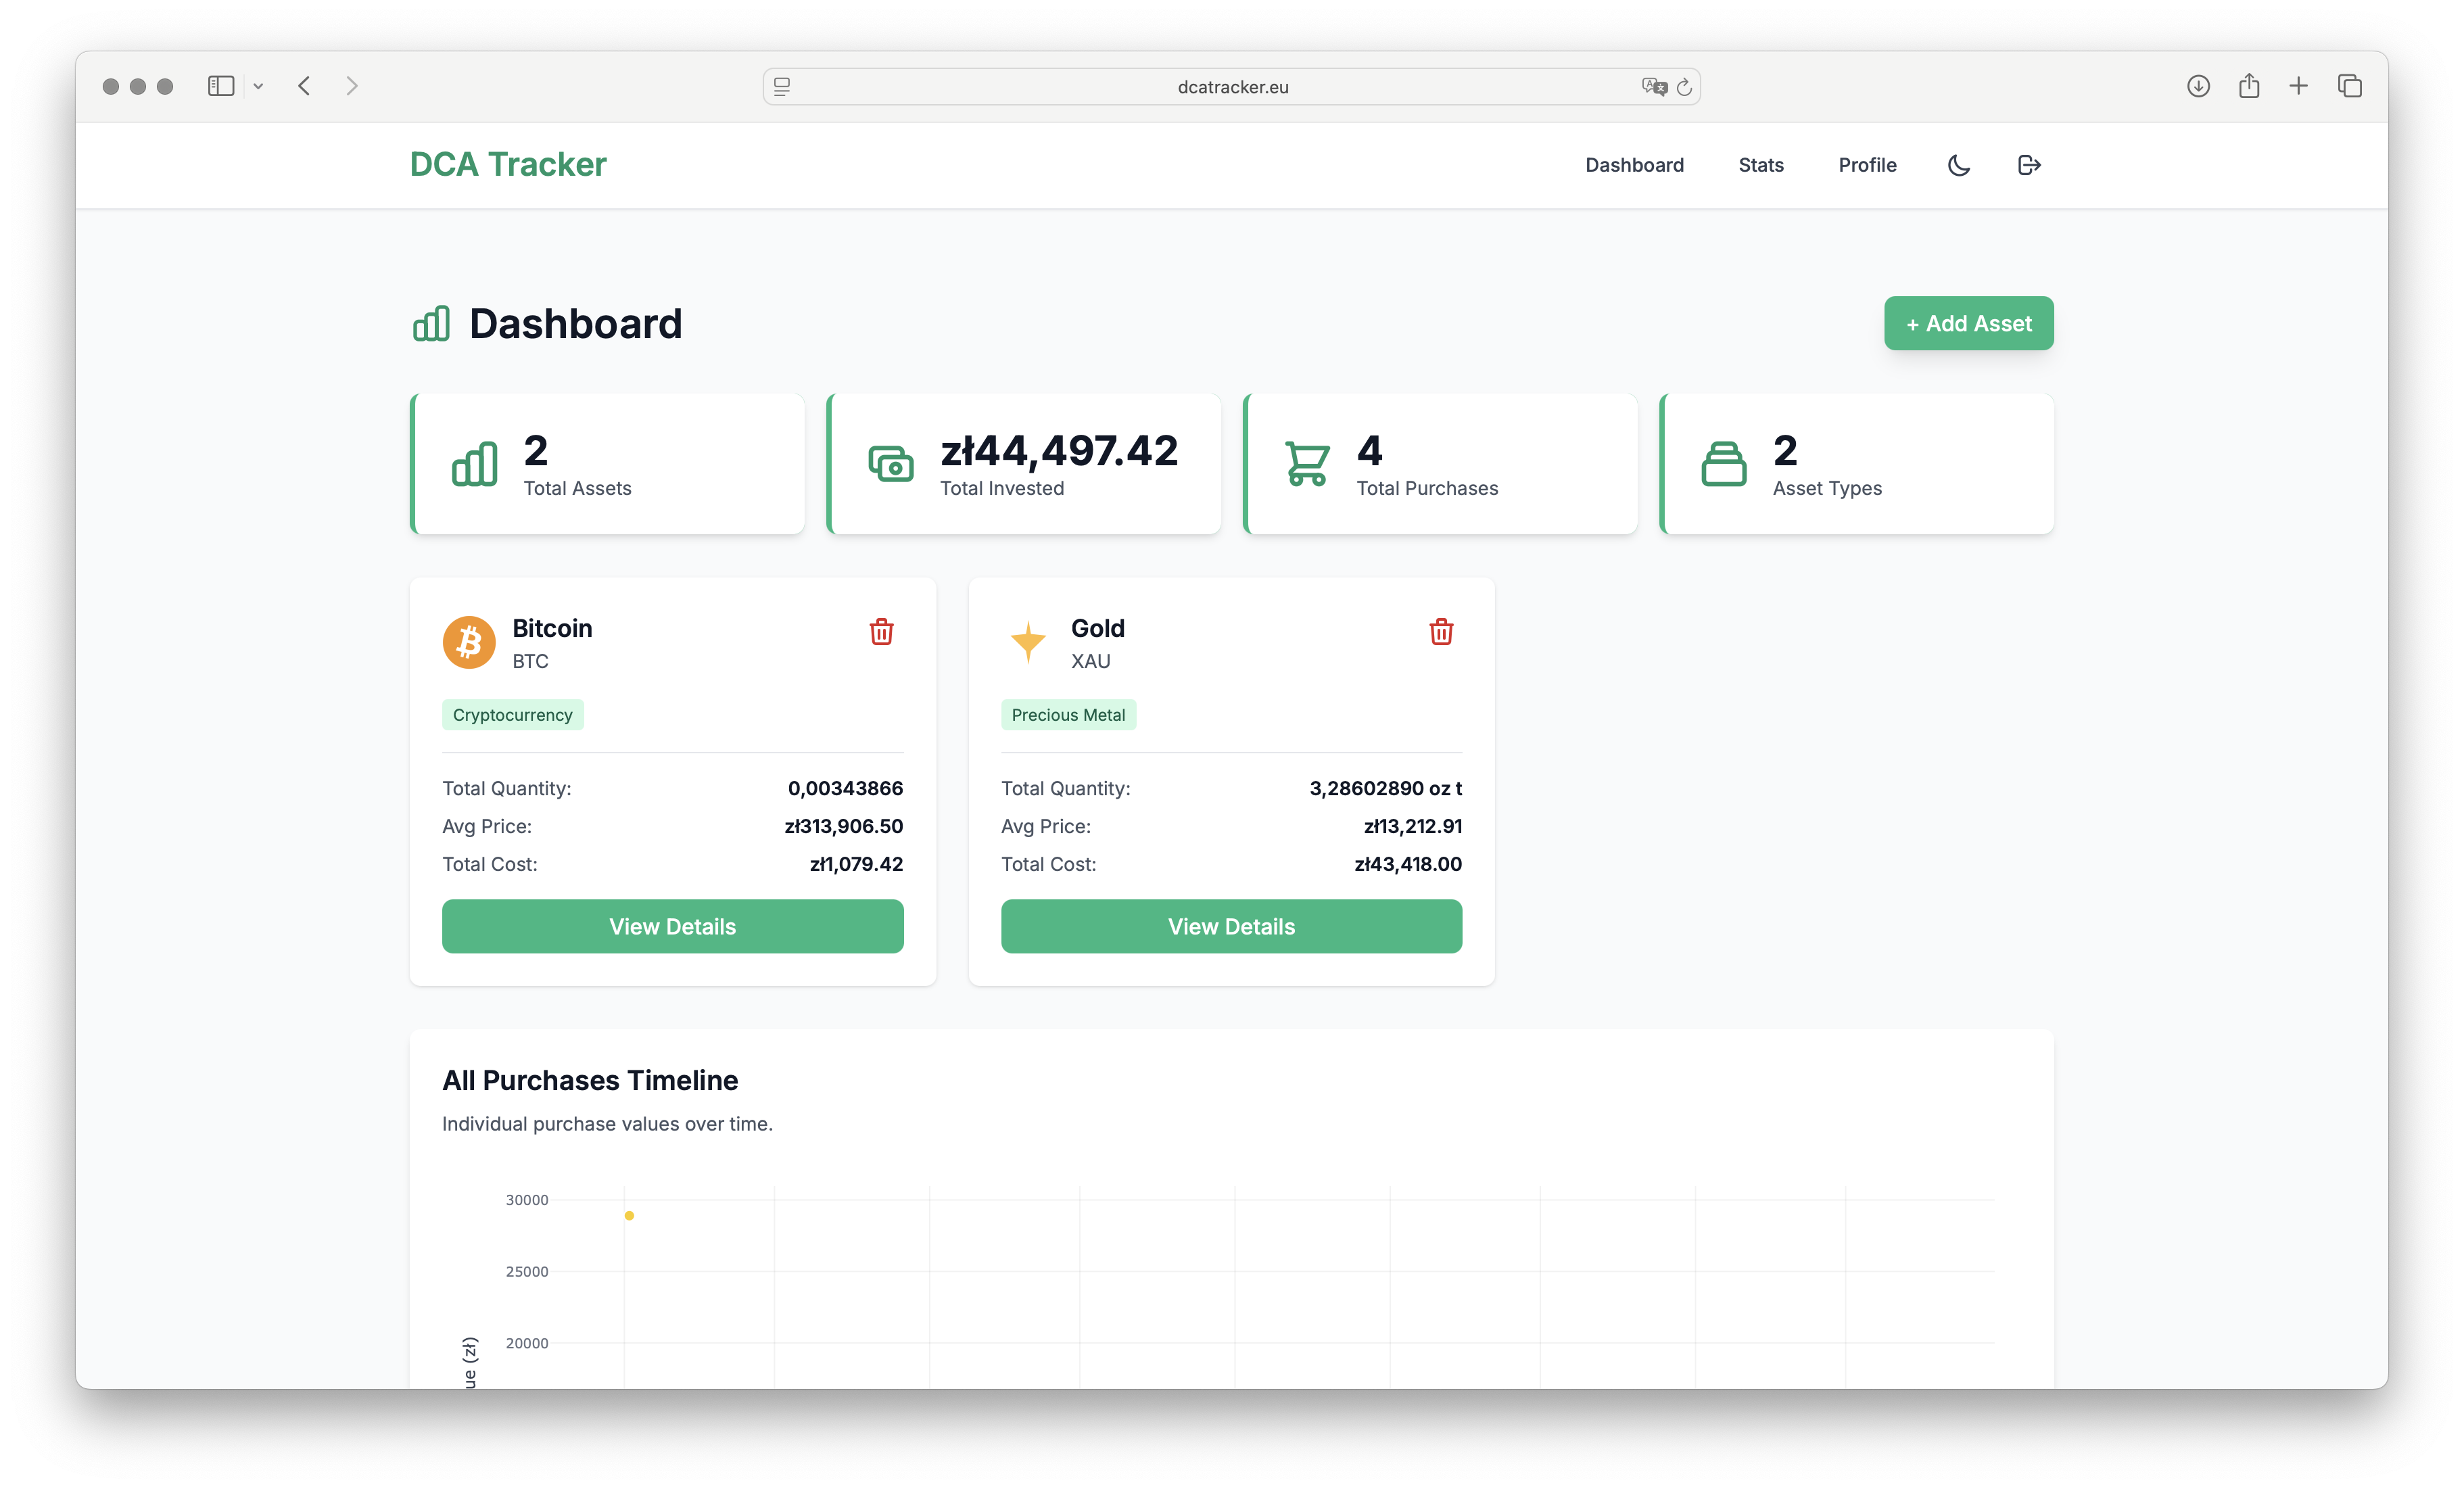Screen dimensions: 2464x1489
Task: Toggle dark mode with the moon icon
Action: (1958, 165)
